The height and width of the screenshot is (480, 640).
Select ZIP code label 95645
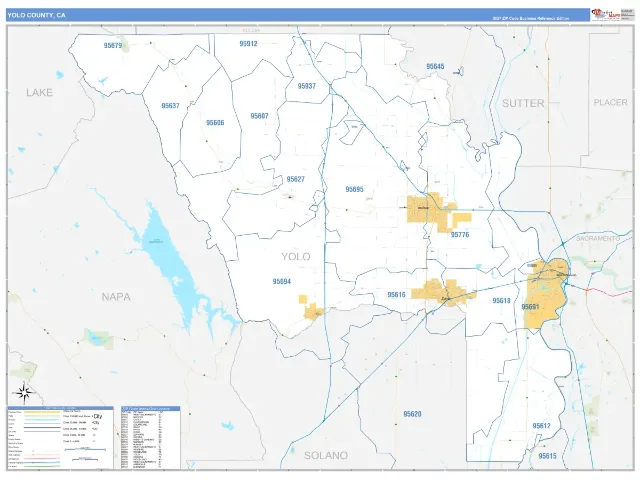pos(435,66)
